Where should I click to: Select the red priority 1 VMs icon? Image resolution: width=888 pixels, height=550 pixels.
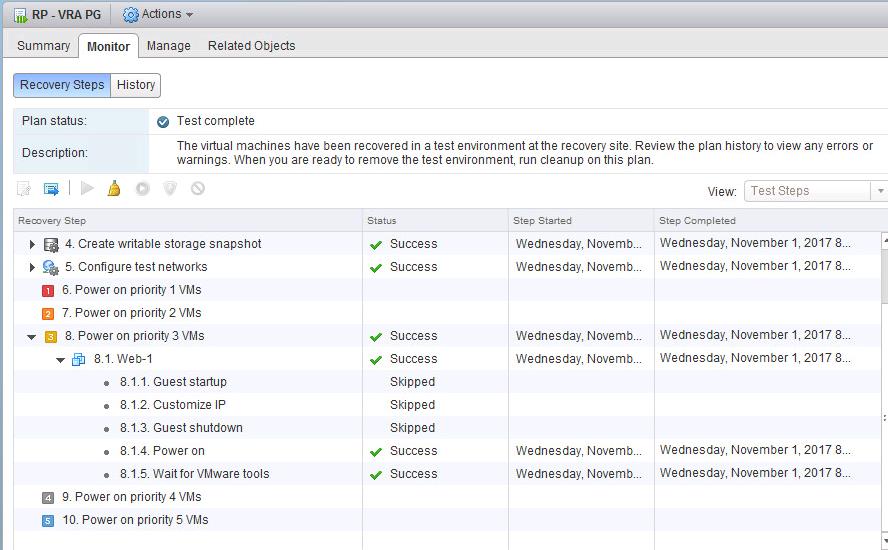[48, 291]
